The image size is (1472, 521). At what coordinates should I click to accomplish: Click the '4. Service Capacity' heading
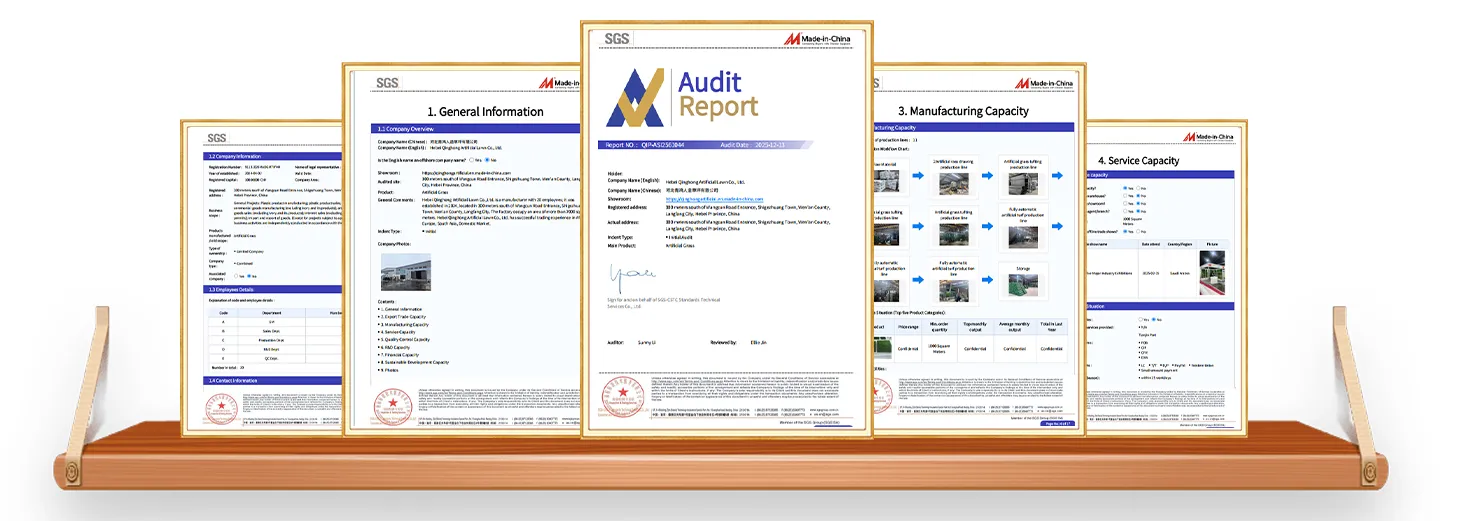pos(1138,160)
